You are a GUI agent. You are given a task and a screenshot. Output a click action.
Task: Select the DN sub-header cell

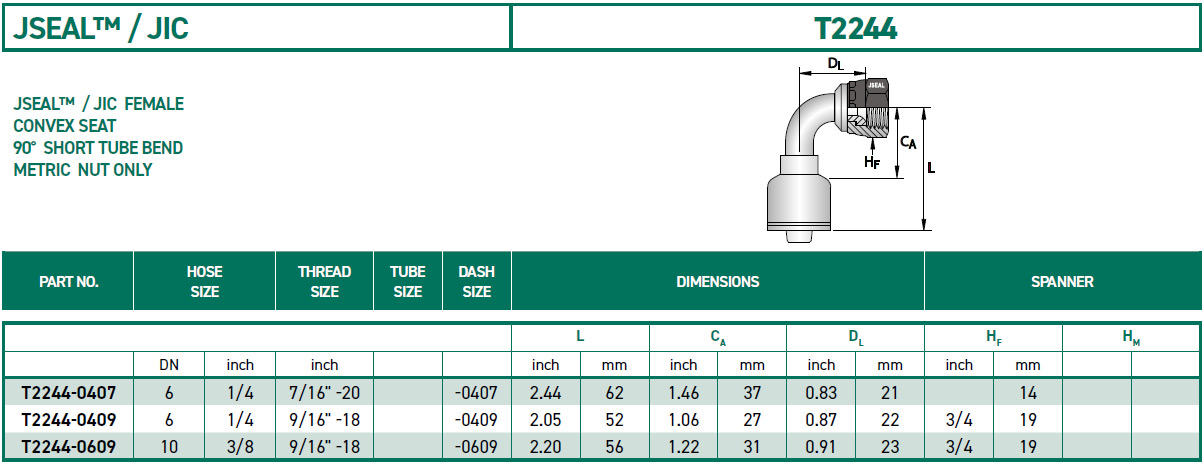coord(169,365)
